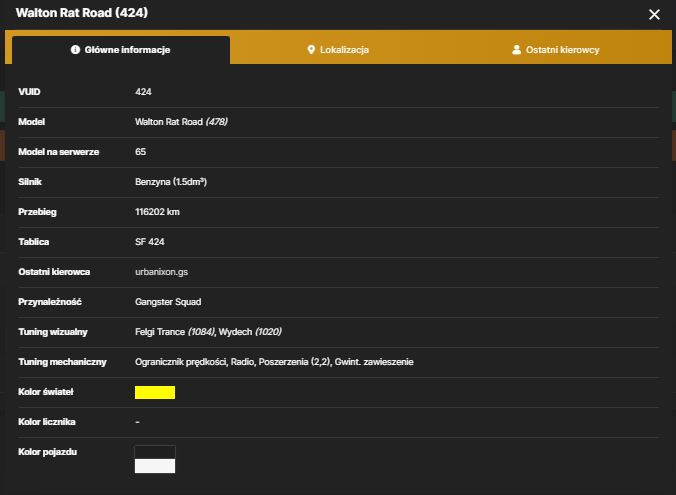This screenshot has width=676, height=495.
Task: Click the Tuning wizualny row label
Action: coord(53,332)
